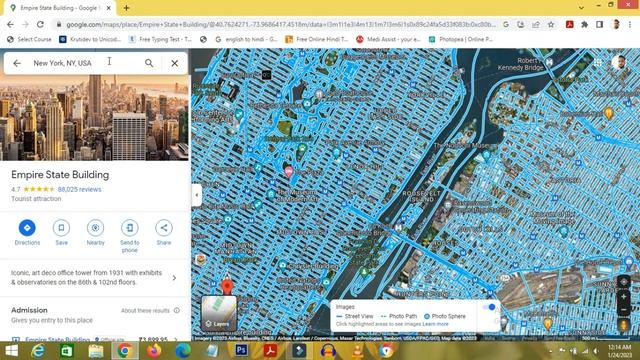This screenshot has height=360, width=640.
Task: Open the Adobe Acrobat extension icon
Action: pyautogui.click(x=570, y=24)
